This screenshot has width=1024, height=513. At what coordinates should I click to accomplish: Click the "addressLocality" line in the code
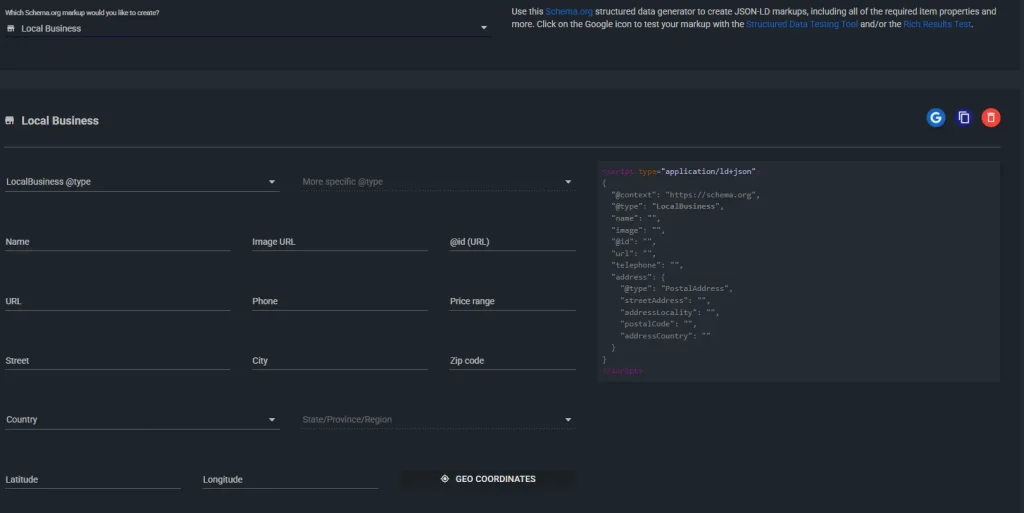[670, 312]
